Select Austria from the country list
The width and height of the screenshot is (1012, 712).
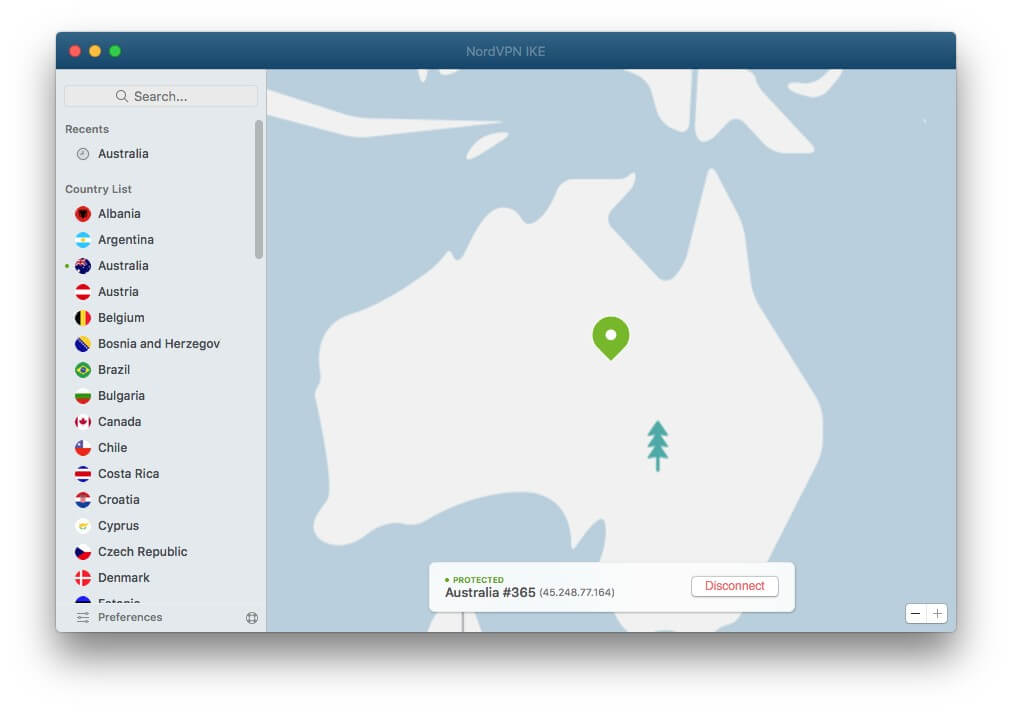(118, 292)
